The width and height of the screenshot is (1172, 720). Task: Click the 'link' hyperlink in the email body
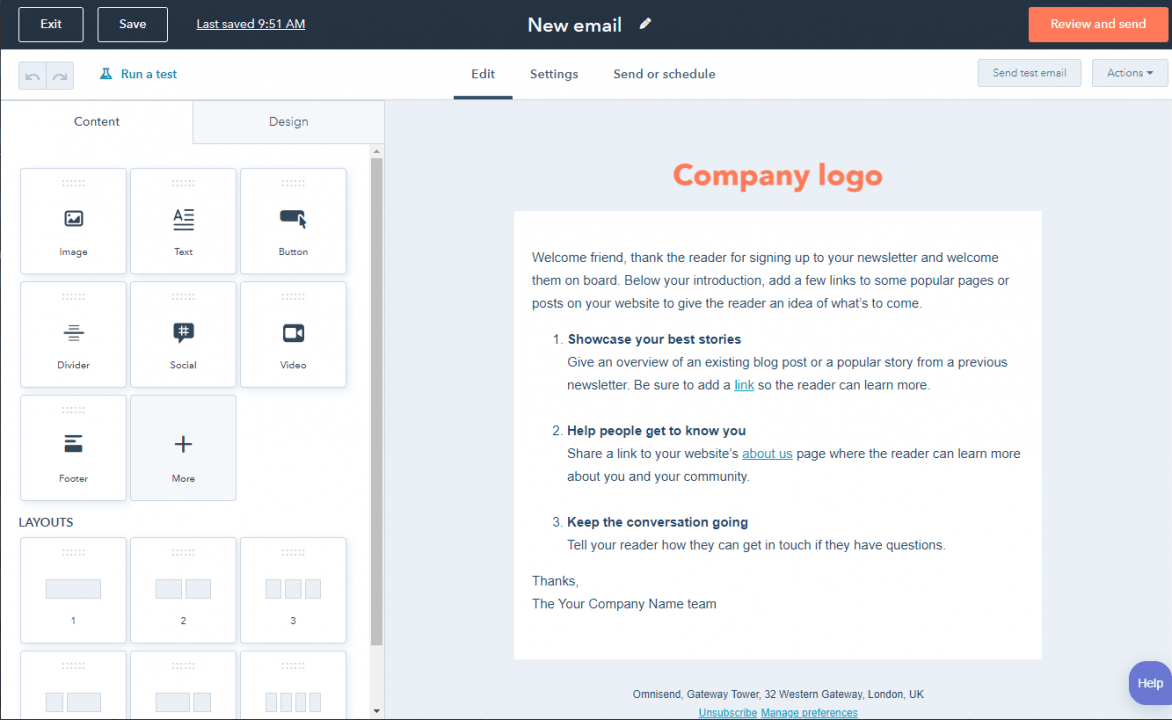(x=744, y=385)
